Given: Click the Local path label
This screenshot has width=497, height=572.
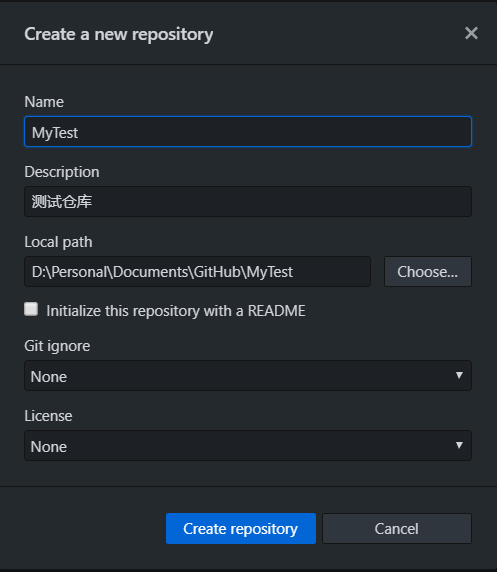Looking at the screenshot, I should tap(58, 242).
